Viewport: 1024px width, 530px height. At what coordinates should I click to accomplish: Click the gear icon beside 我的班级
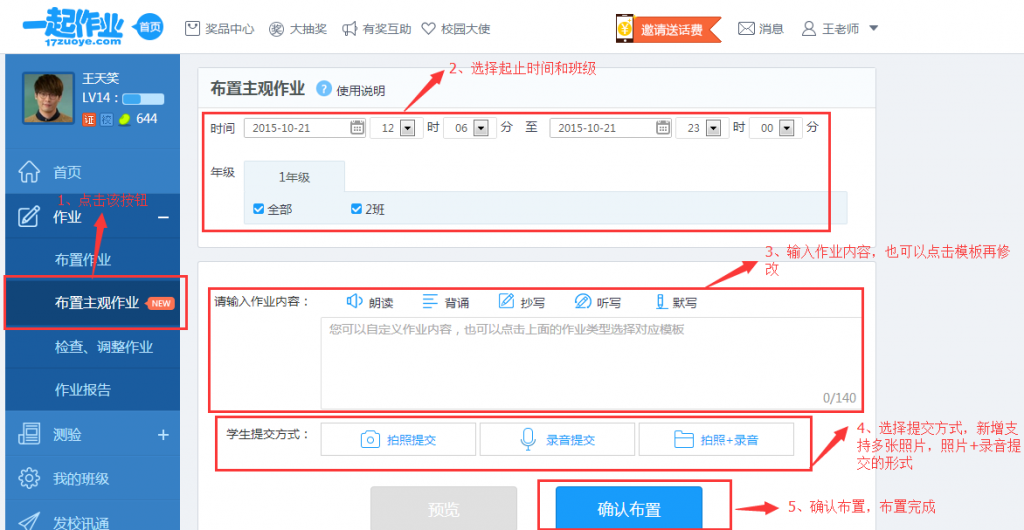point(29,478)
